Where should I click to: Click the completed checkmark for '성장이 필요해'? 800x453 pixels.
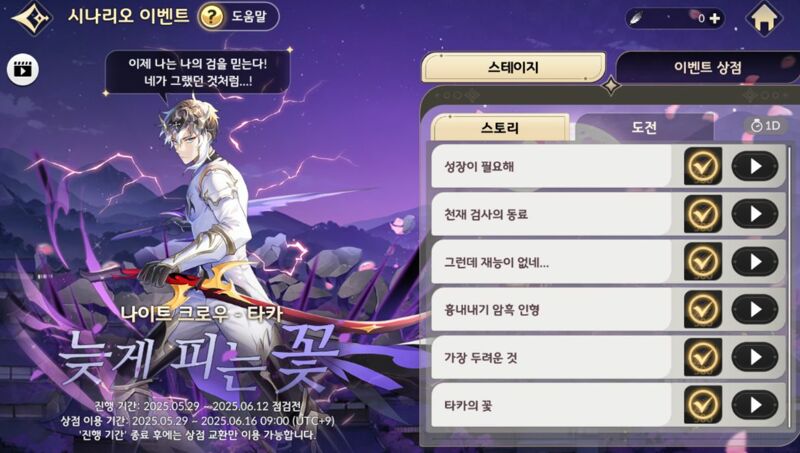click(703, 166)
